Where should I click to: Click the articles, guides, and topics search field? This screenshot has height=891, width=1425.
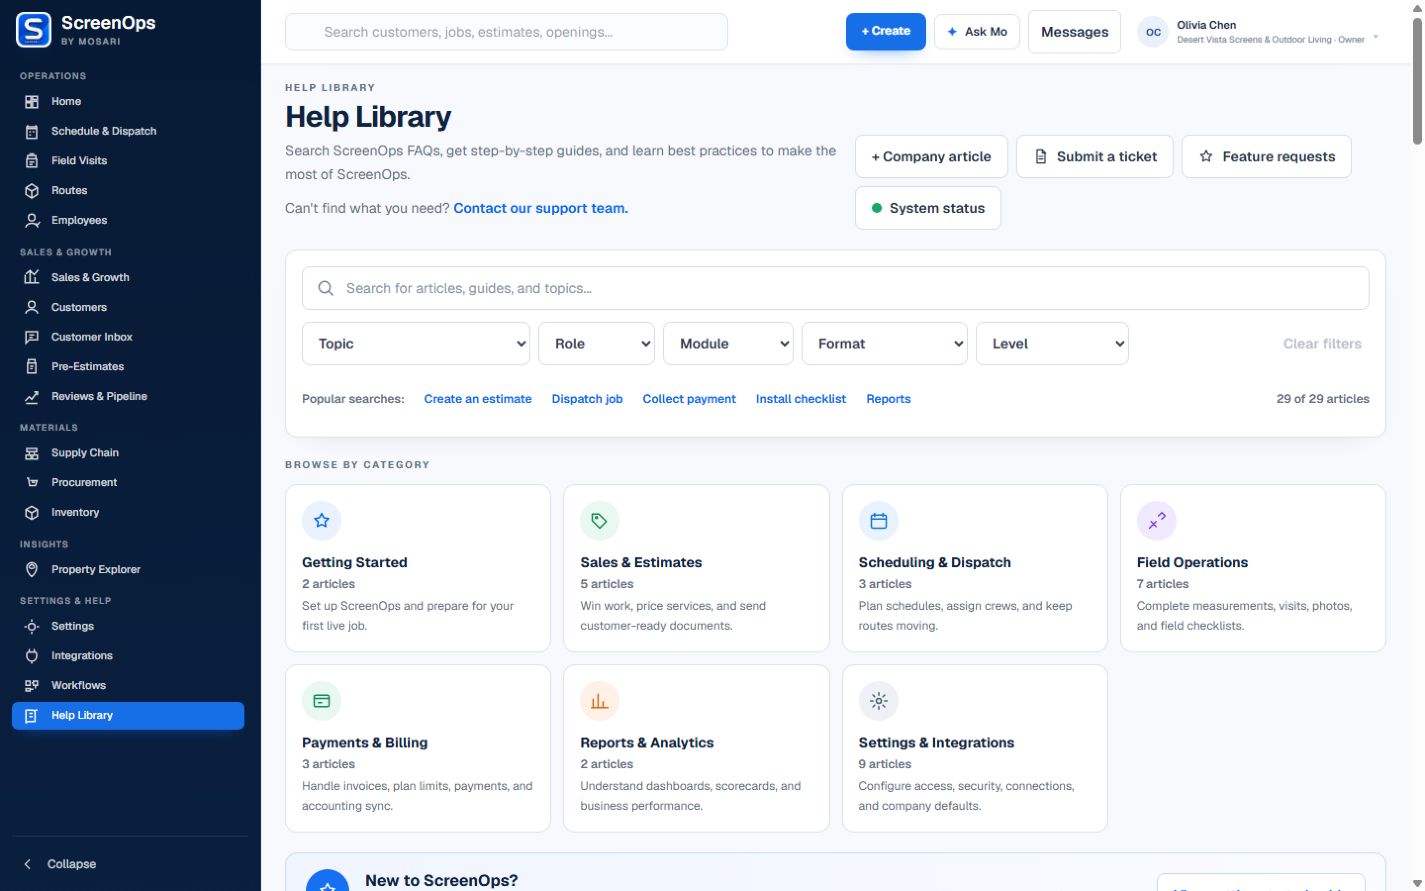(x=836, y=288)
